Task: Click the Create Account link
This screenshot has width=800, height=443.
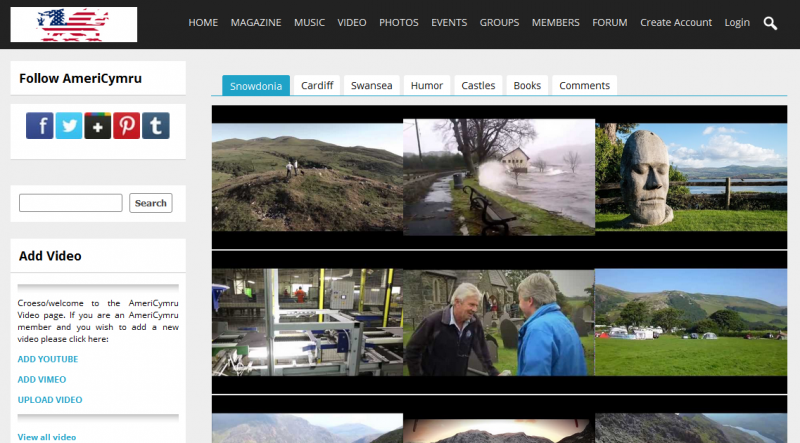Action: [x=676, y=22]
